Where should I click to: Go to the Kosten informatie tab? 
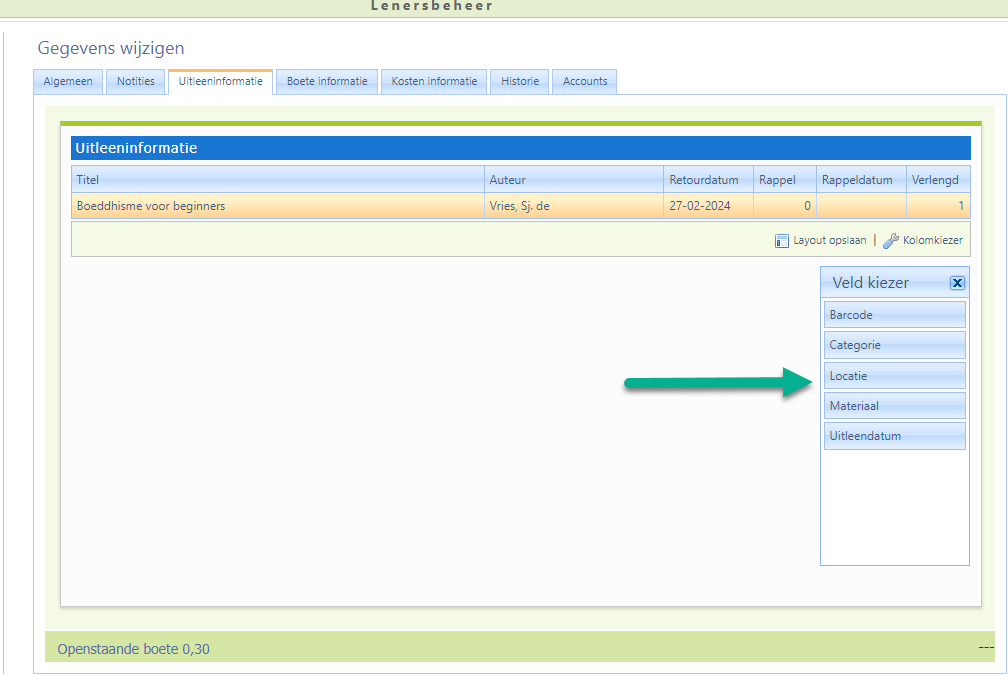[434, 82]
